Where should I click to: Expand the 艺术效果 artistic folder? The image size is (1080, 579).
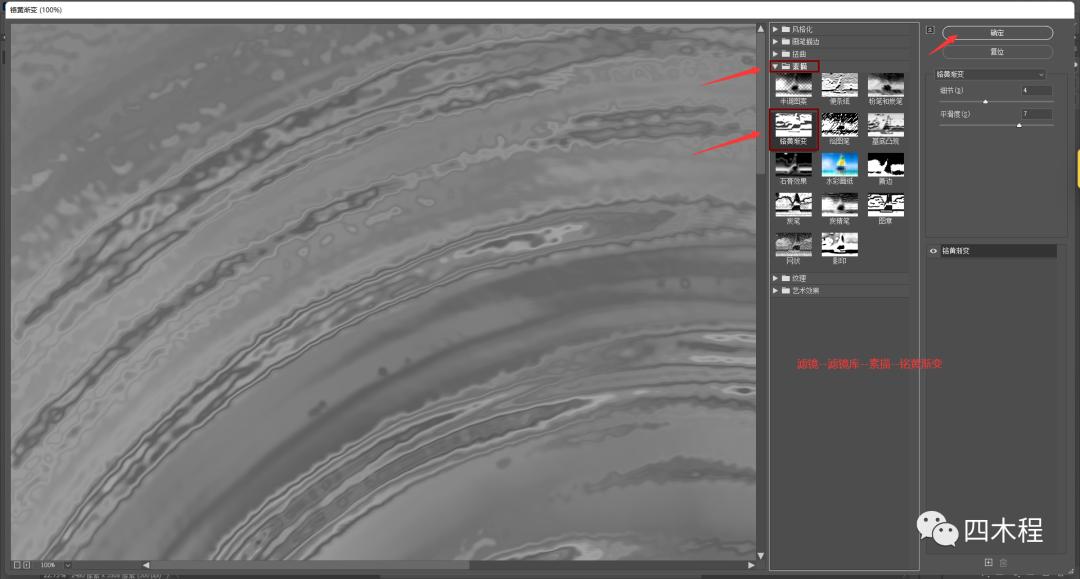pyautogui.click(x=775, y=290)
